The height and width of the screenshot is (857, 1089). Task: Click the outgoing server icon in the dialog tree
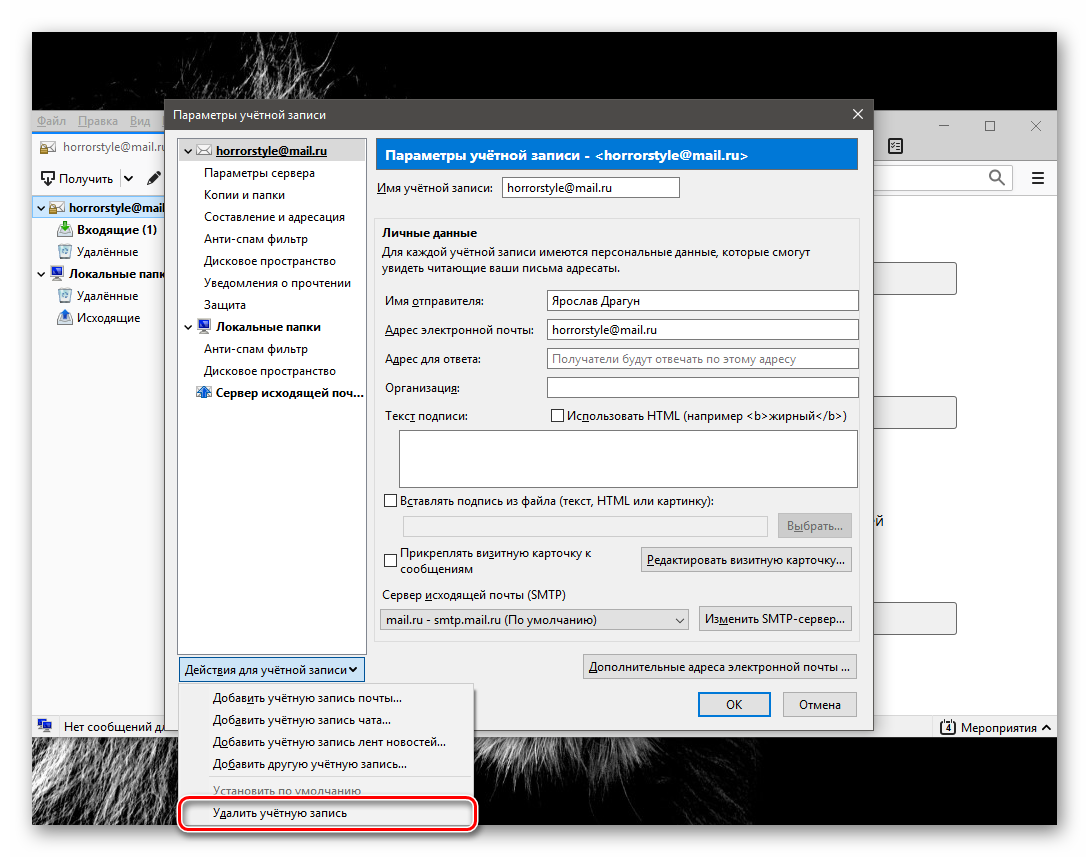coord(203,392)
